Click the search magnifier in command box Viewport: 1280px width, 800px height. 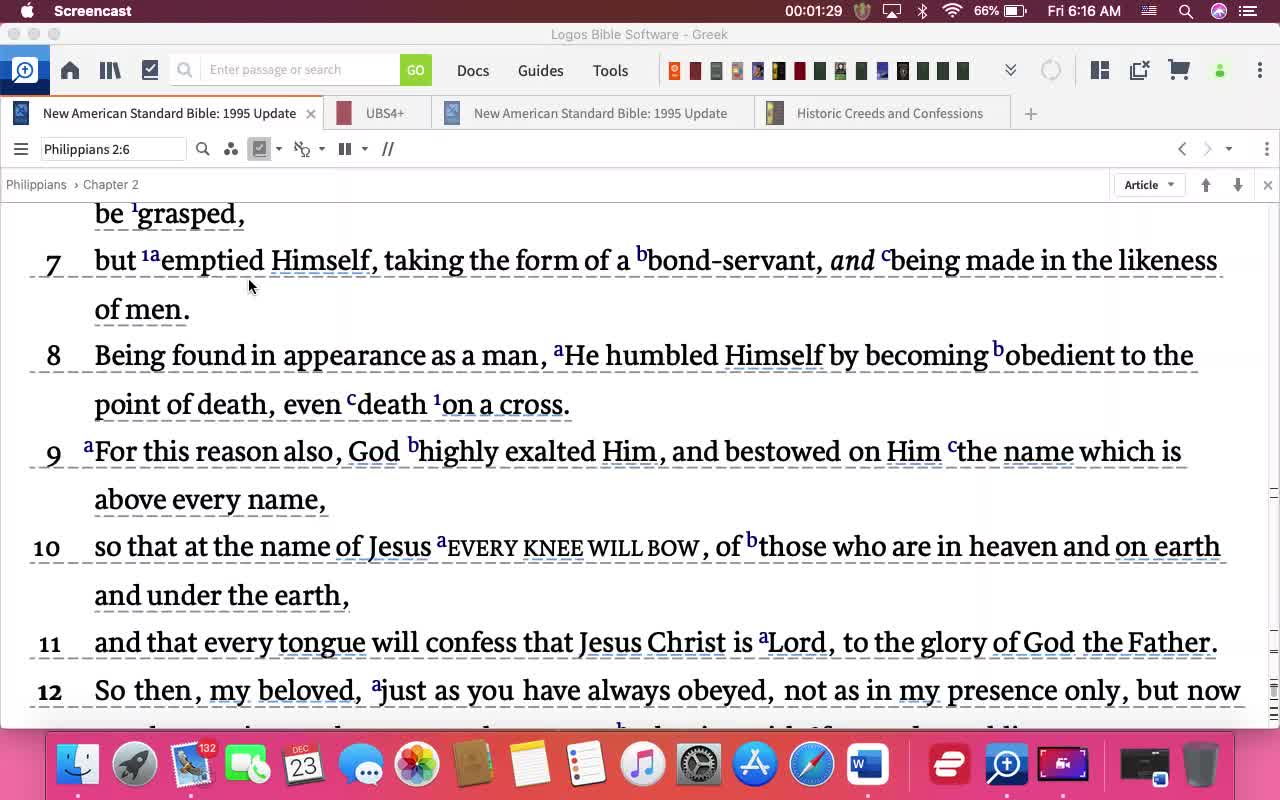point(184,70)
